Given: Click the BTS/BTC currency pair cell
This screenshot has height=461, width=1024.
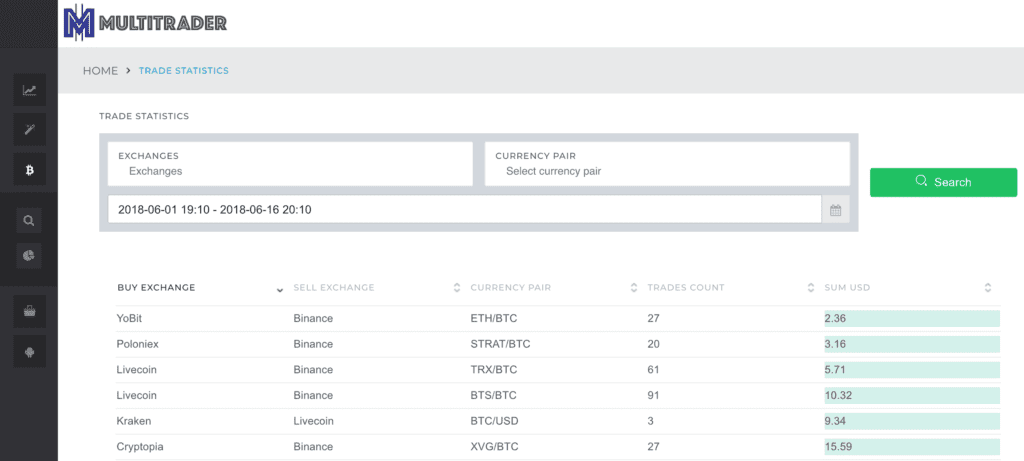Looking at the screenshot, I should (494, 395).
